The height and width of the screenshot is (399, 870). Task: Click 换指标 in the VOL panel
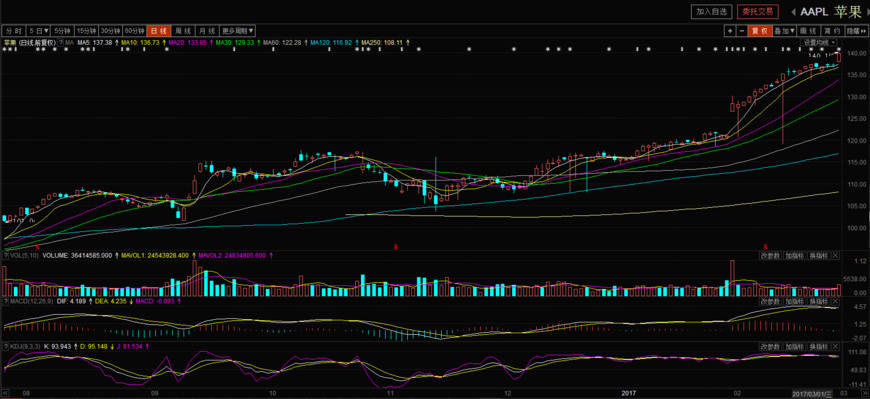[x=818, y=255]
